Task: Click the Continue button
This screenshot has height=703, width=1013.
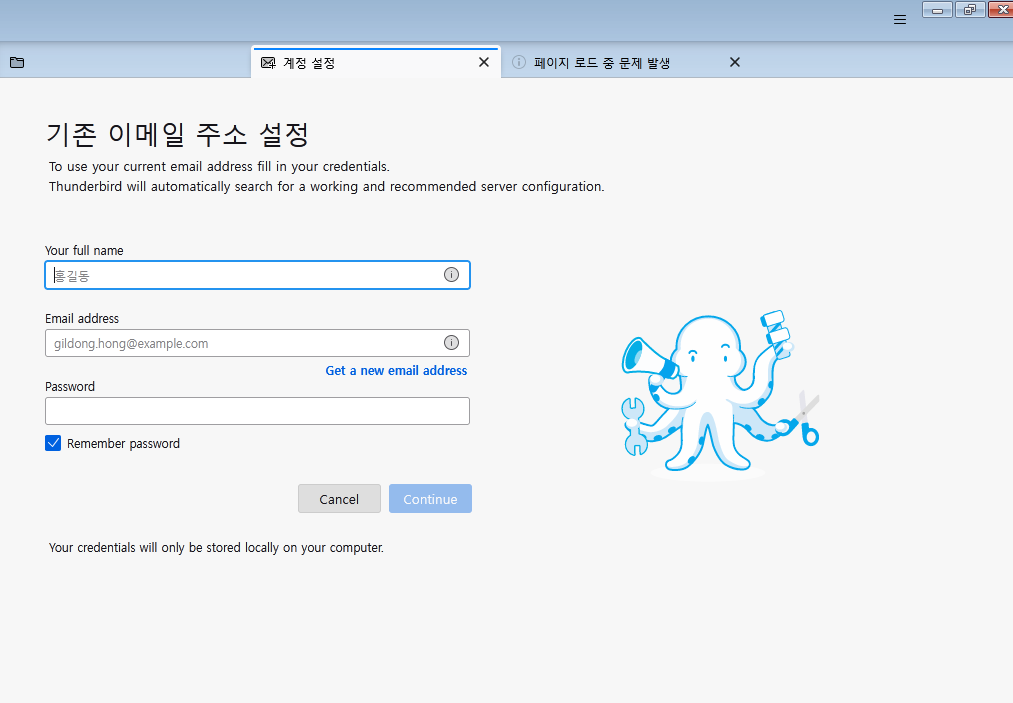Action: pos(430,499)
